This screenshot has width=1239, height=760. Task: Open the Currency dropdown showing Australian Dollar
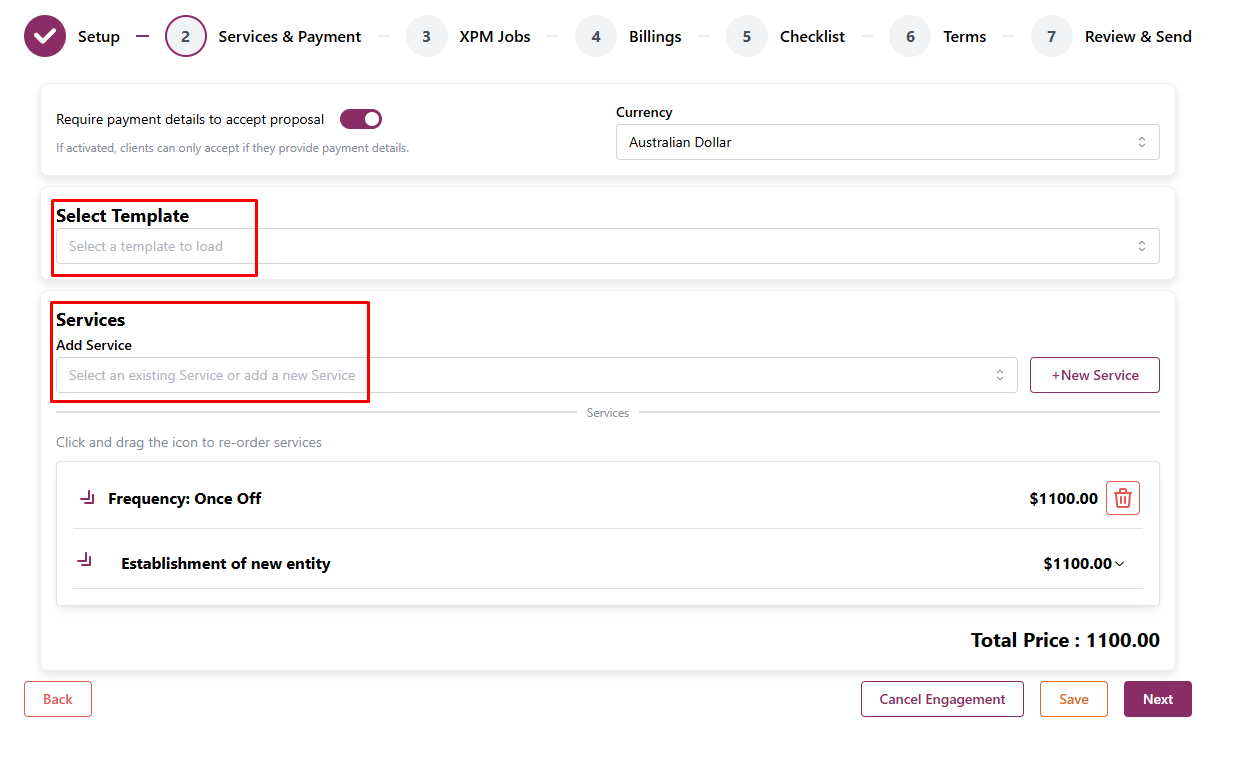tap(887, 142)
